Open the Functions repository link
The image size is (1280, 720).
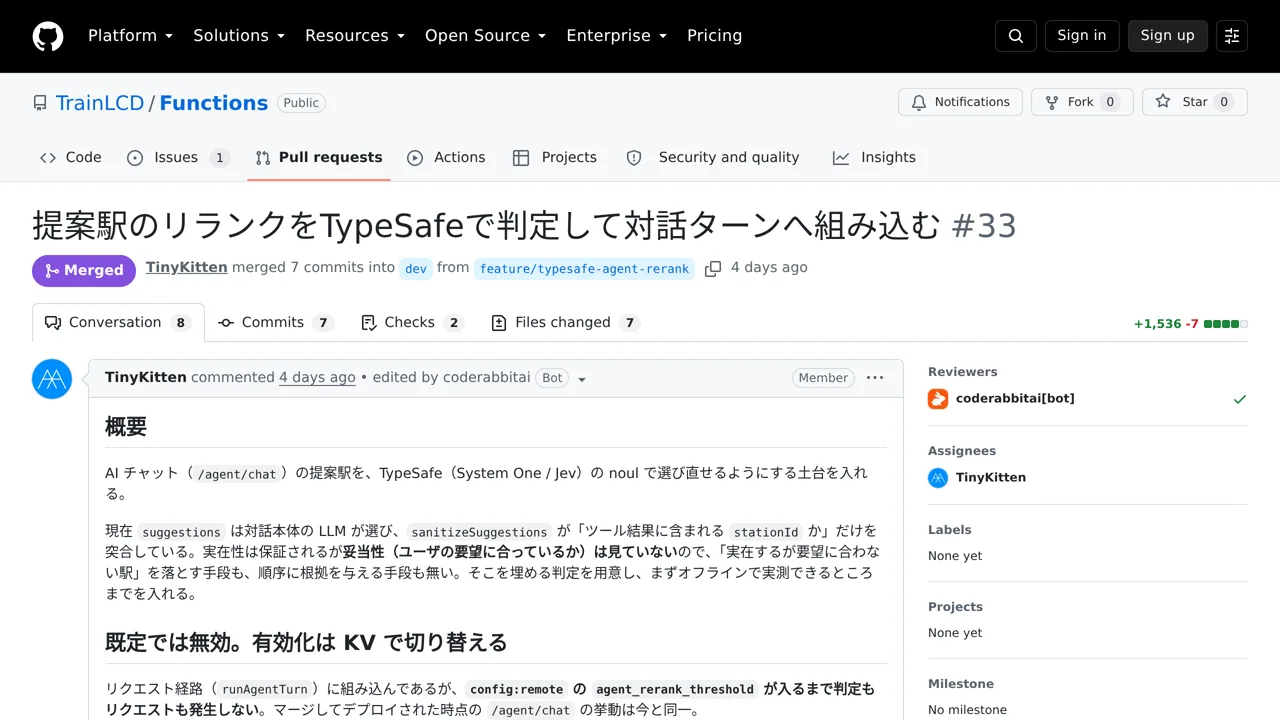click(214, 103)
